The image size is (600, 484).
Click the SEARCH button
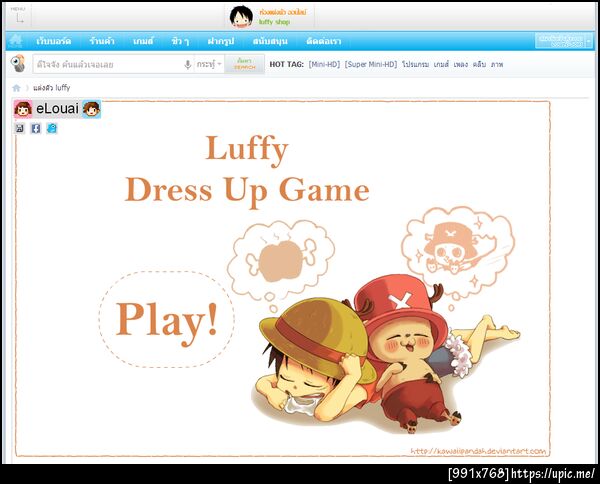244,64
